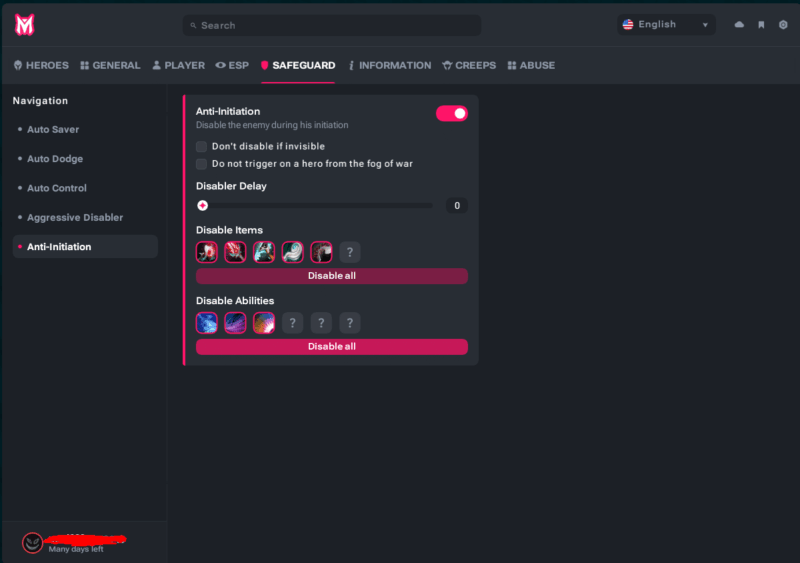Viewport: 800px width, 563px height.
Task: Switch to the CREEPS tab
Action: pos(469,65)
